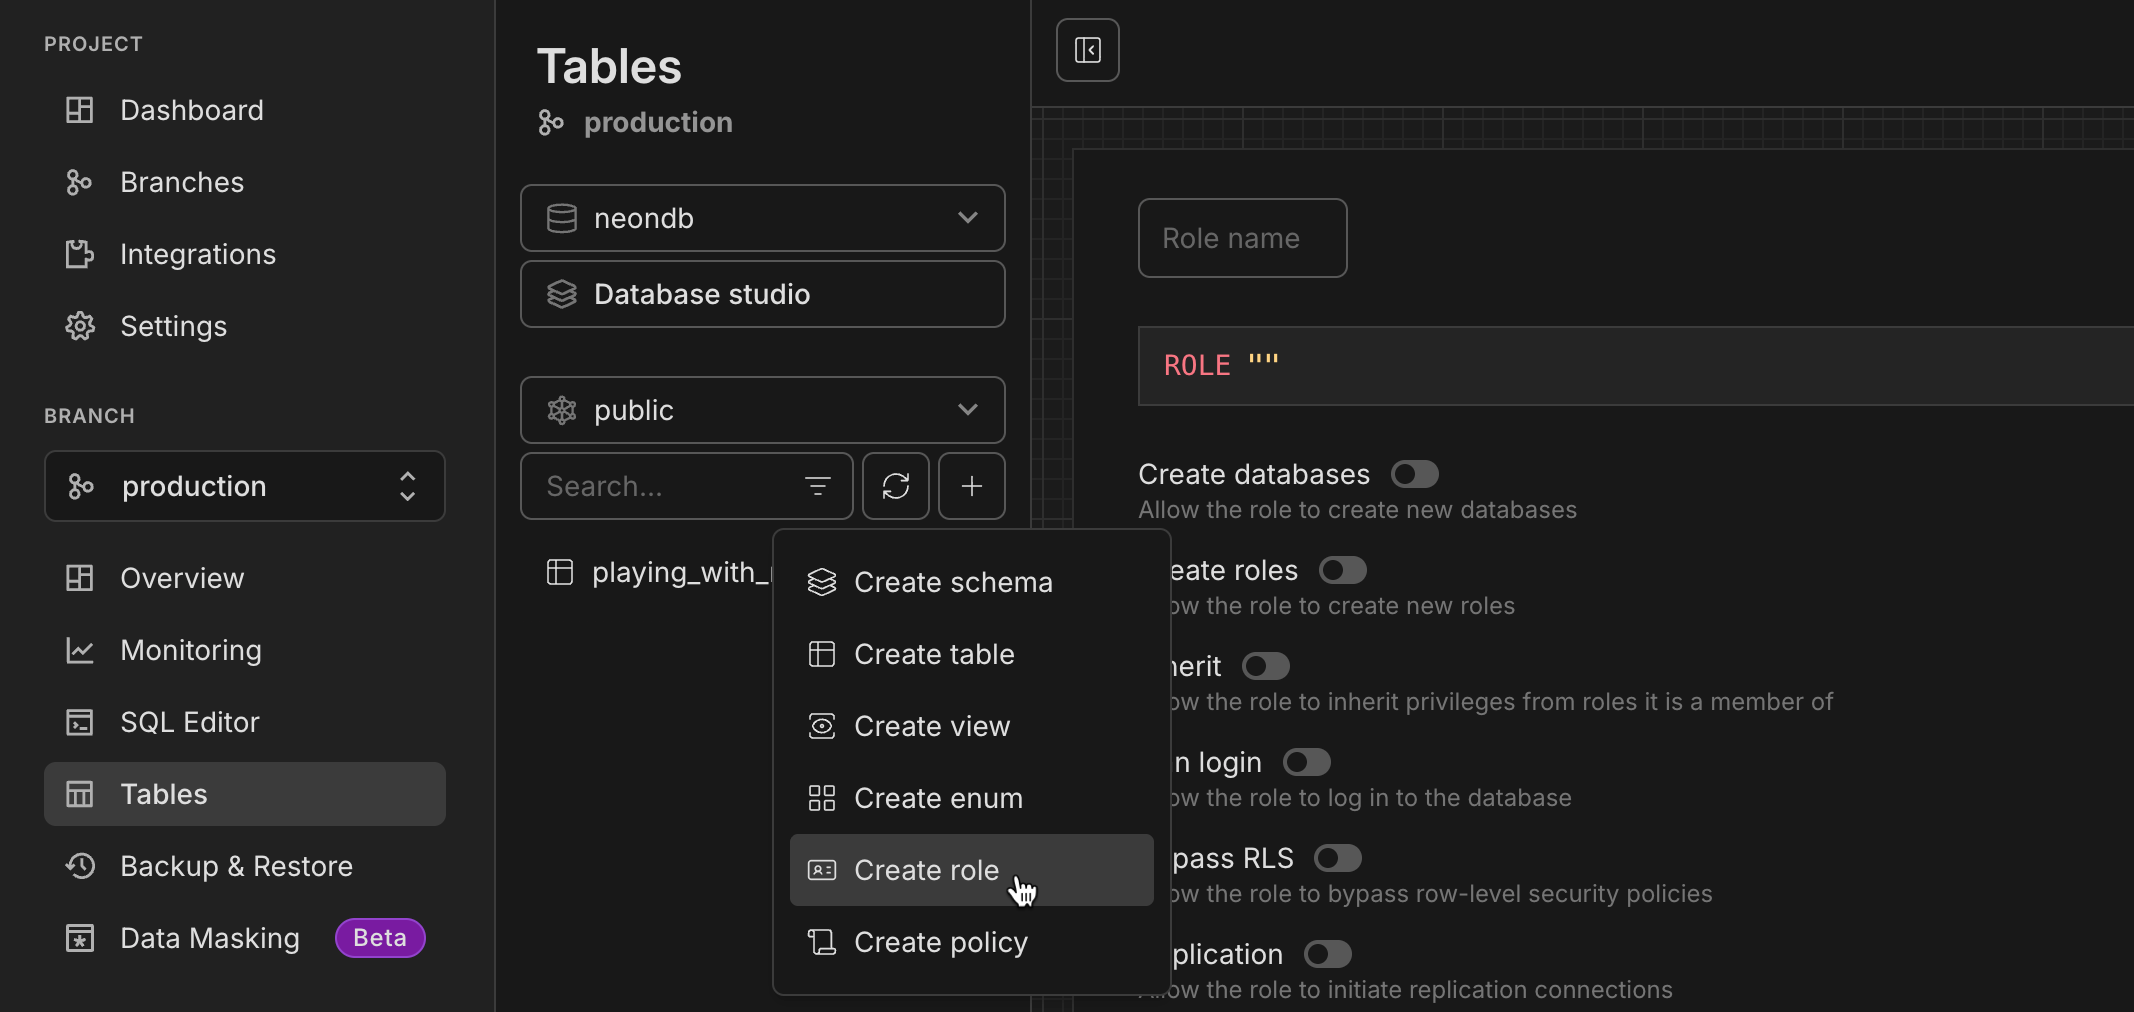This screenshot has width=2134, height=1012.
Task: Open Monitoring chart icon in sidebar
Action: click(x=80, y=651)
